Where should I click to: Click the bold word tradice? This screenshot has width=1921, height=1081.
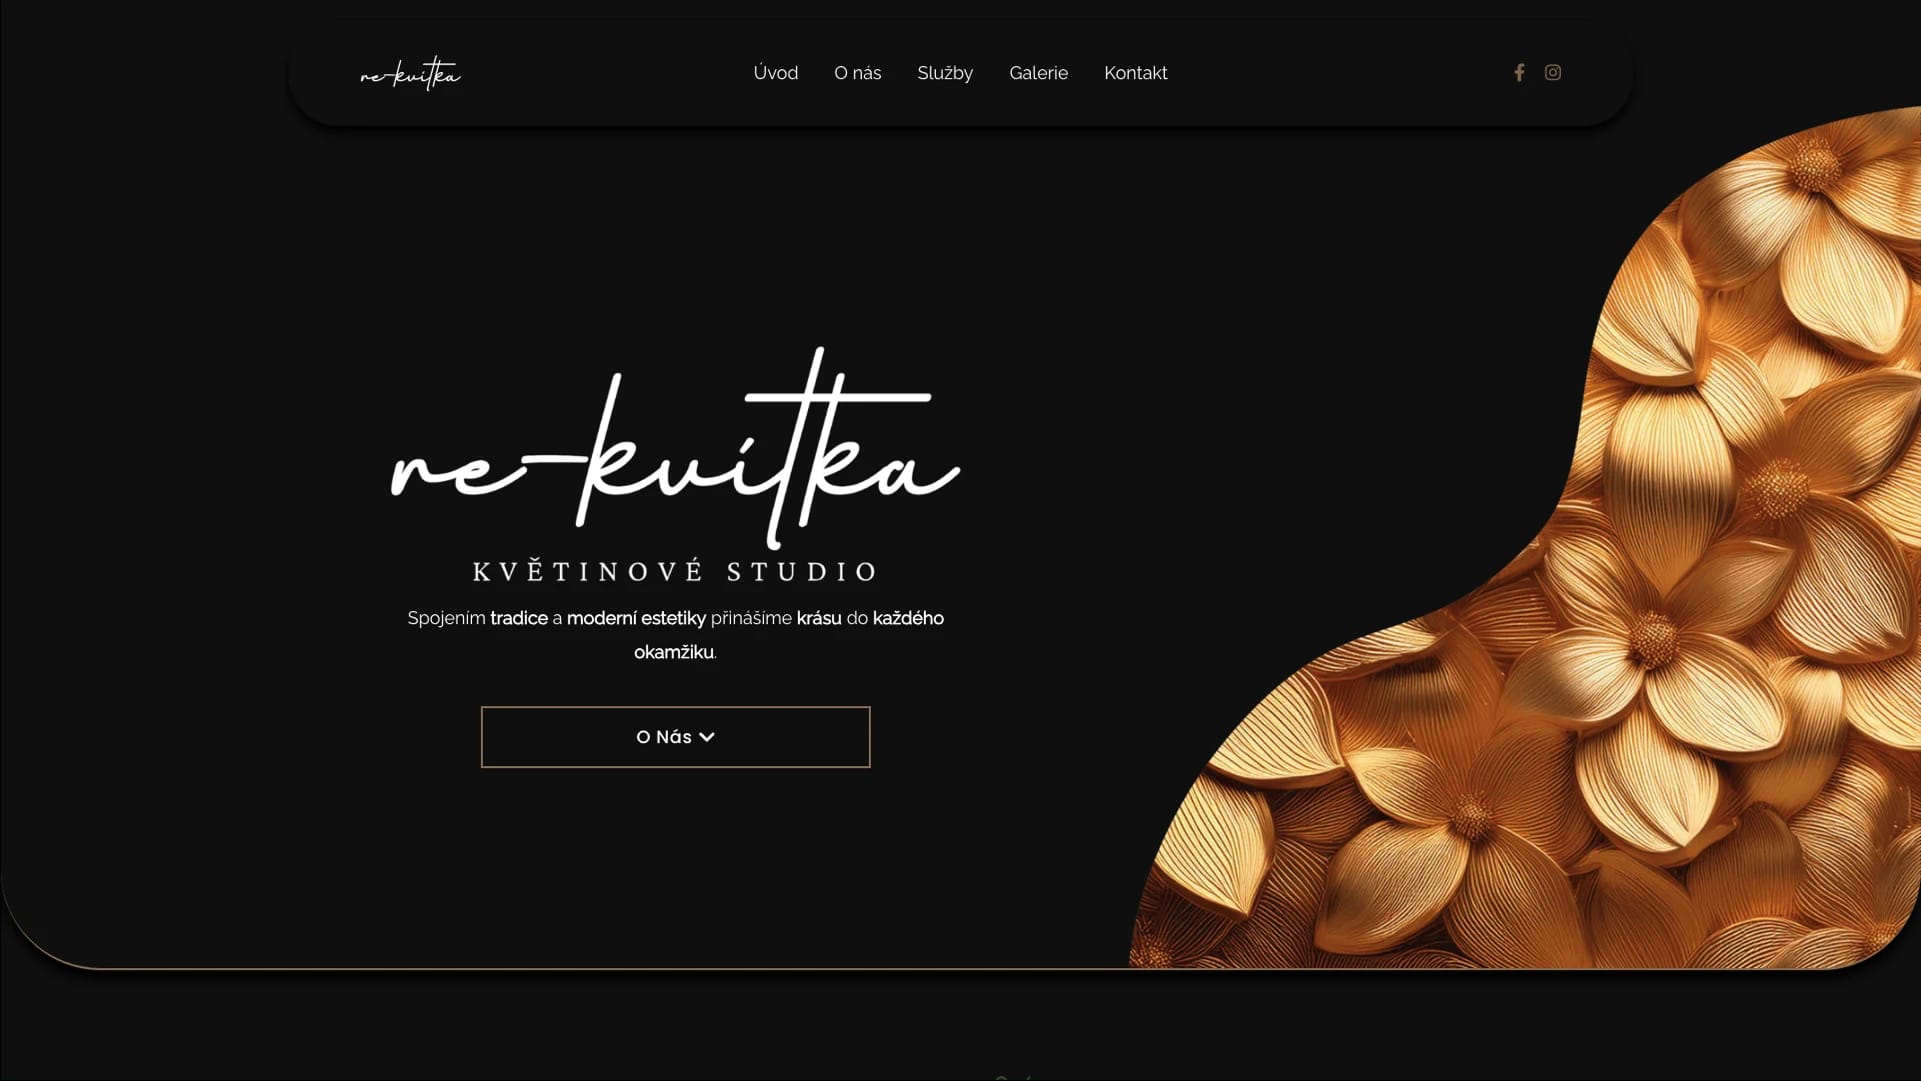click(x=519, y=618)
